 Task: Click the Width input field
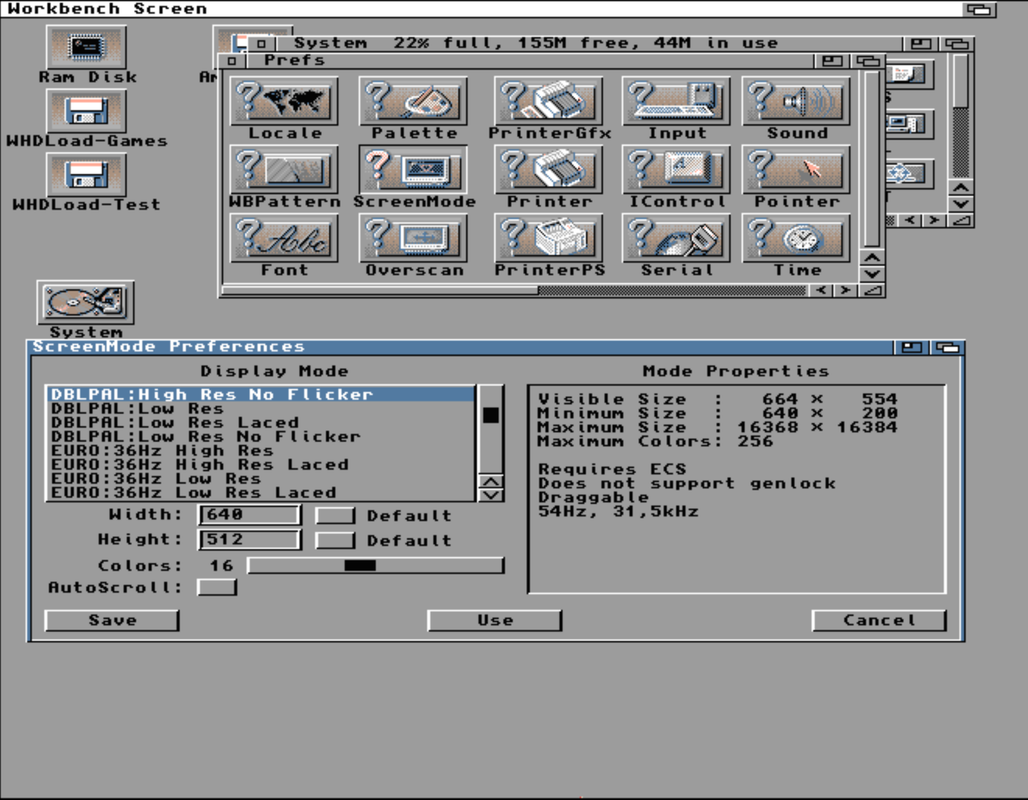click(x=249, y=515)
